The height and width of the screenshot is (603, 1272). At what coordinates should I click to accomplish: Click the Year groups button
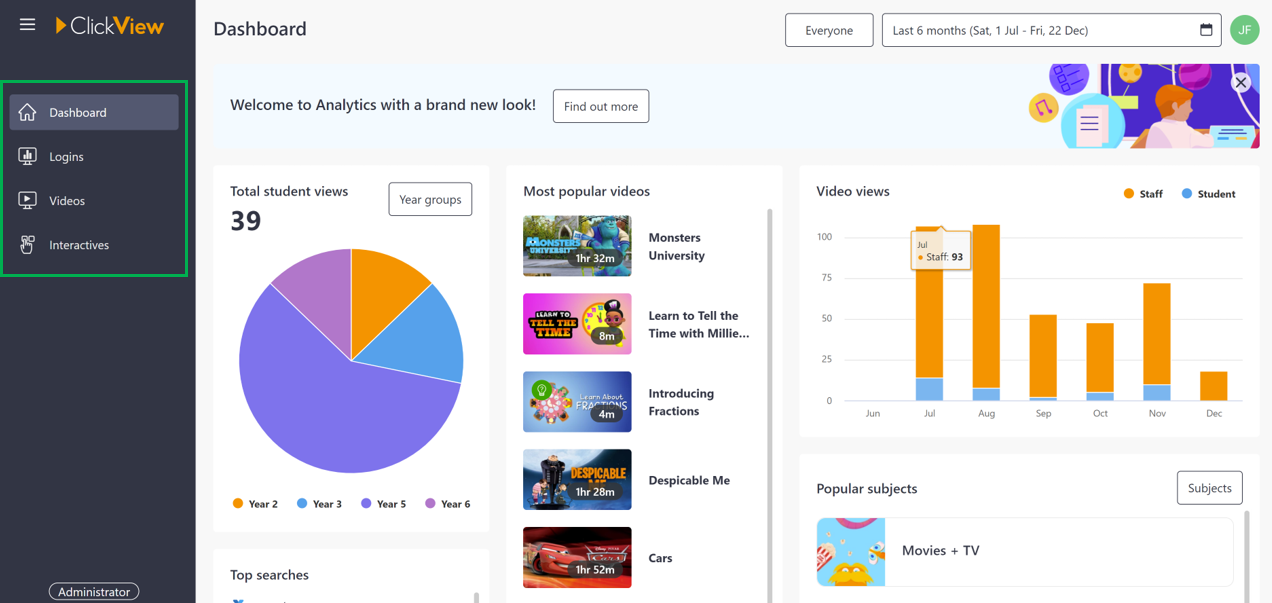click(x=430, y=199)
